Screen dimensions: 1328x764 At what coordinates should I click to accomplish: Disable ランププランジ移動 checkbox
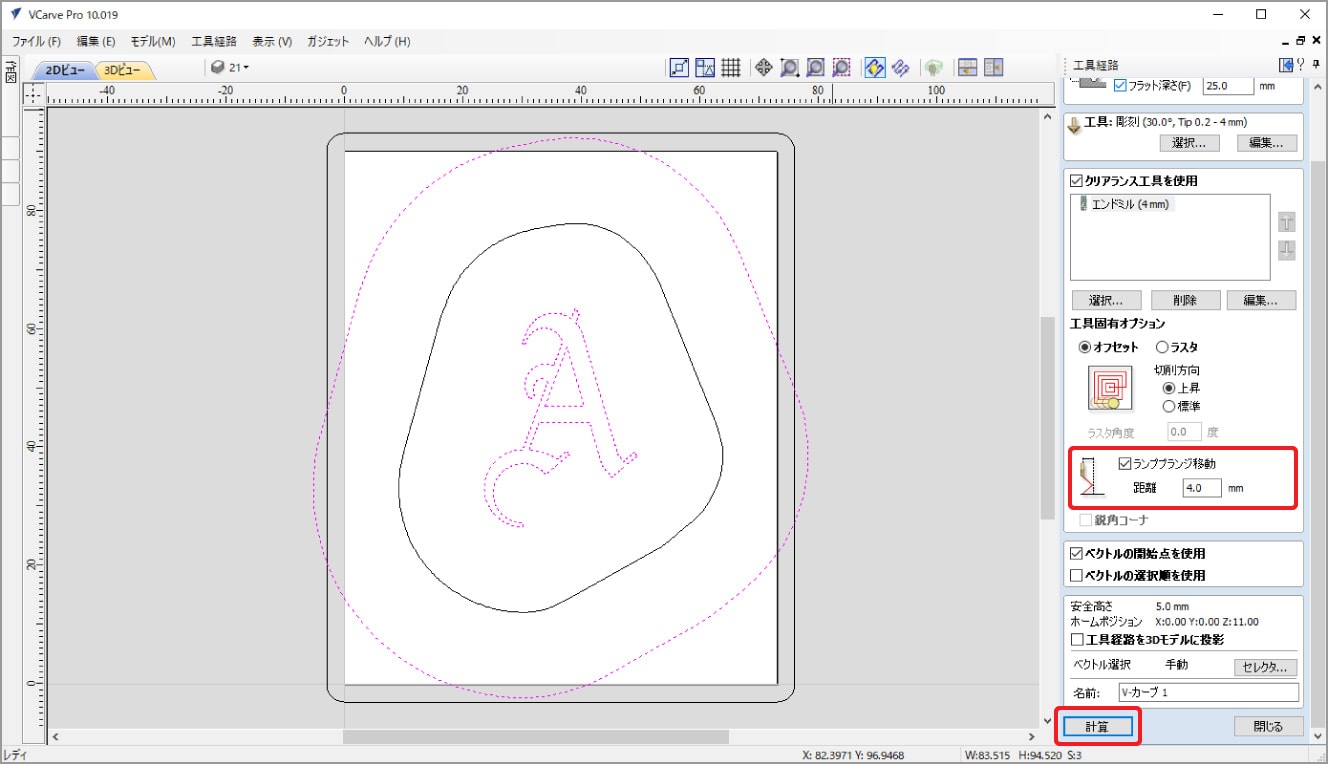pyautogui.click(x=1125, y=464)
